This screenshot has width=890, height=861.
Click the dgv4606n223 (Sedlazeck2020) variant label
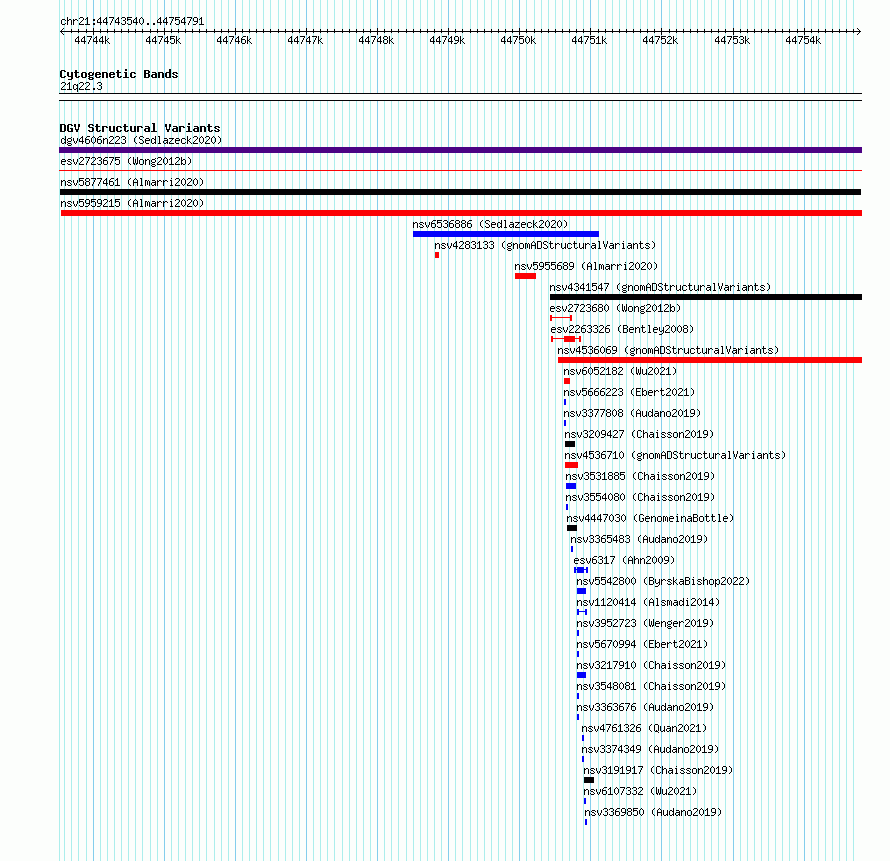[141, 140]
